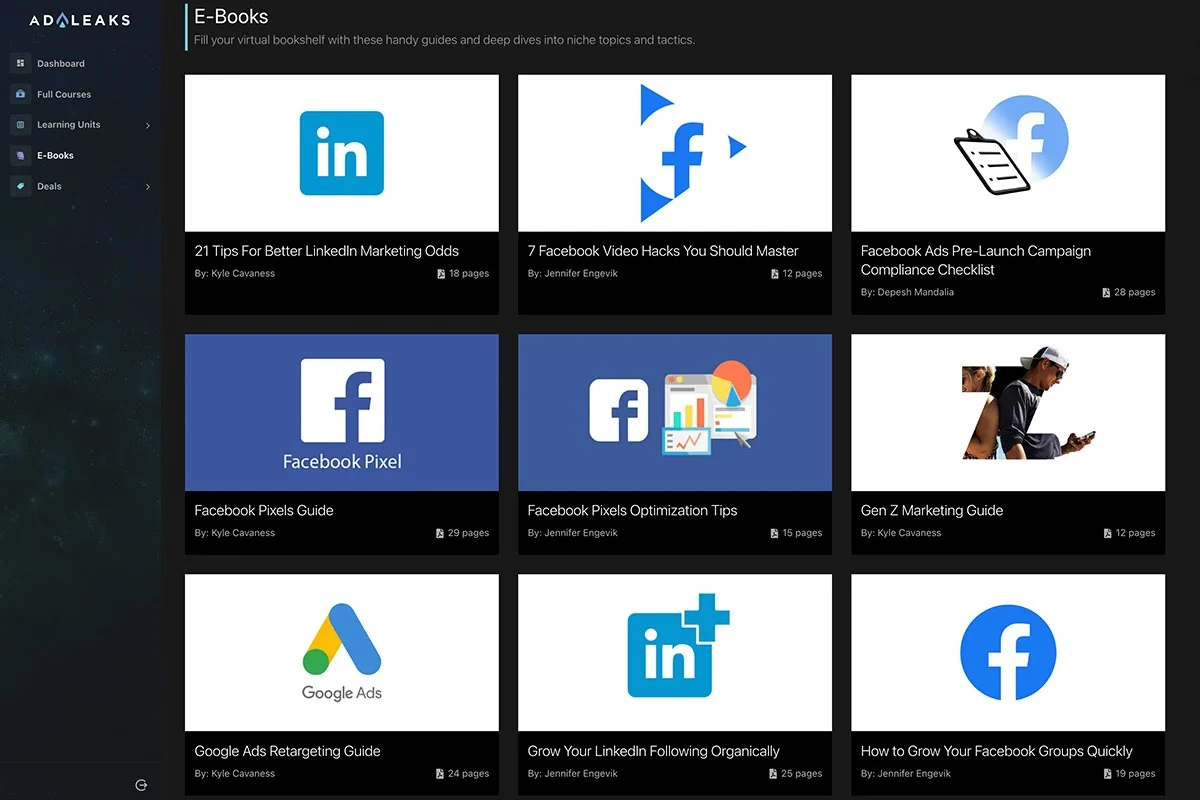This screenshot has height=800, width=1200.
Task: Select E-Books menu item
Action: (55, 155)
